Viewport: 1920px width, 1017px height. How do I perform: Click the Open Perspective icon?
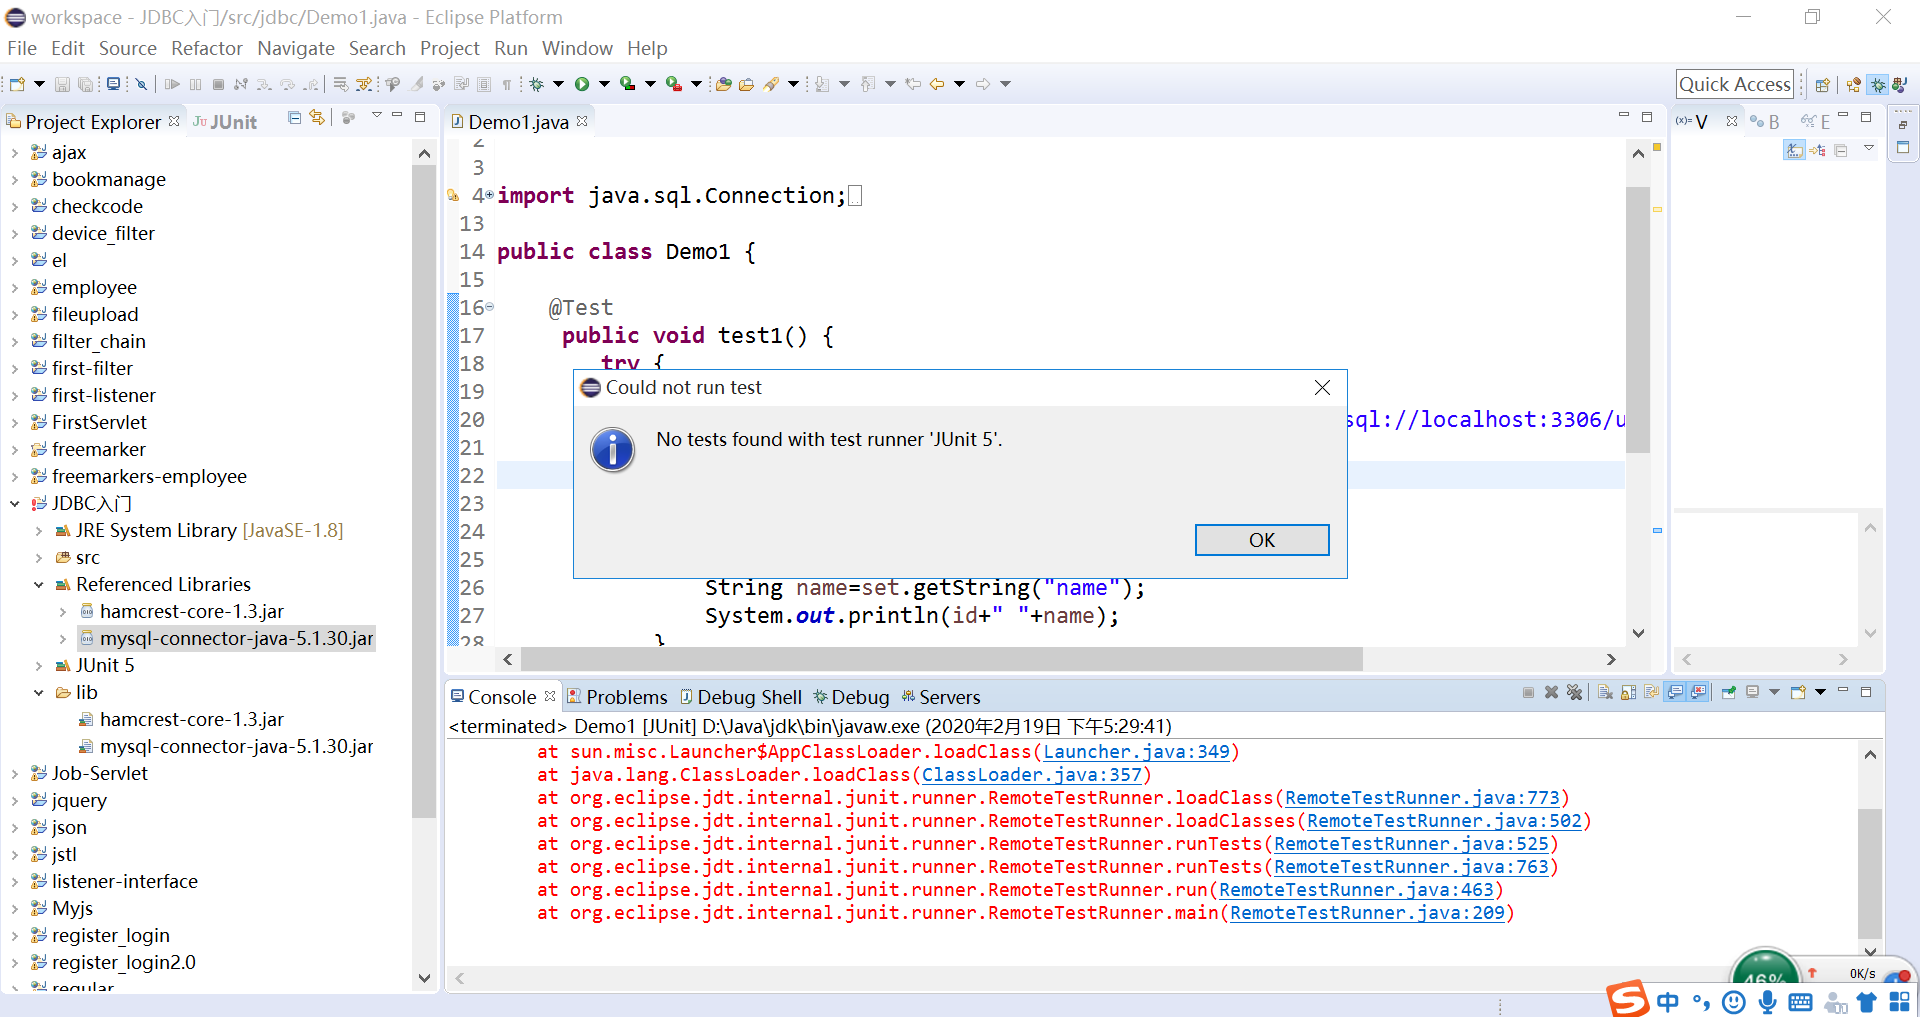coord(1822,85)
